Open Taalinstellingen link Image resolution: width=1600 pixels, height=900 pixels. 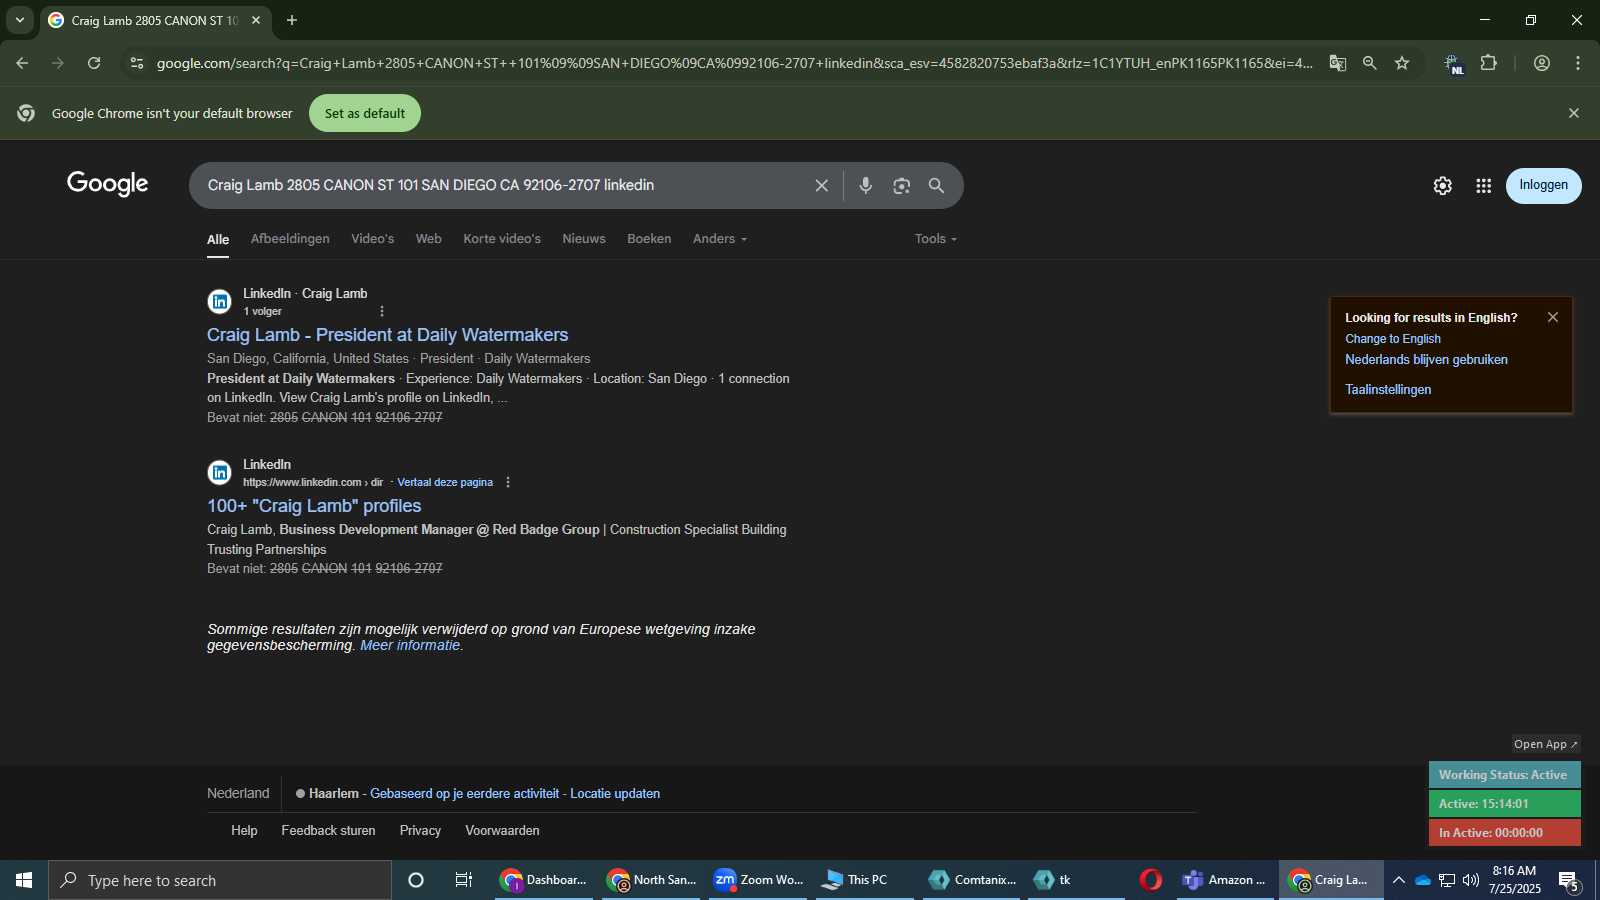click(x=1388, y=390)
